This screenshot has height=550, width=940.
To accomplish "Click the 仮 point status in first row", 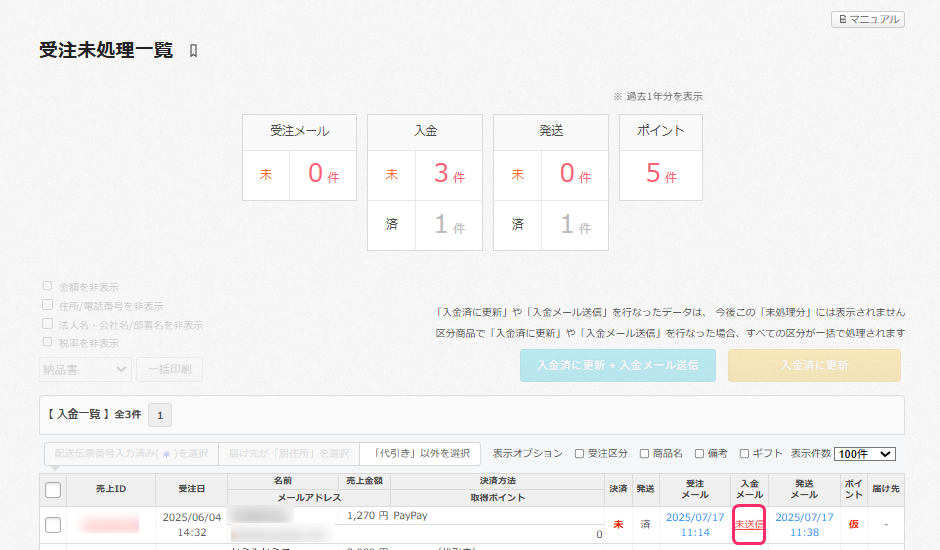I will pos(853,525).
